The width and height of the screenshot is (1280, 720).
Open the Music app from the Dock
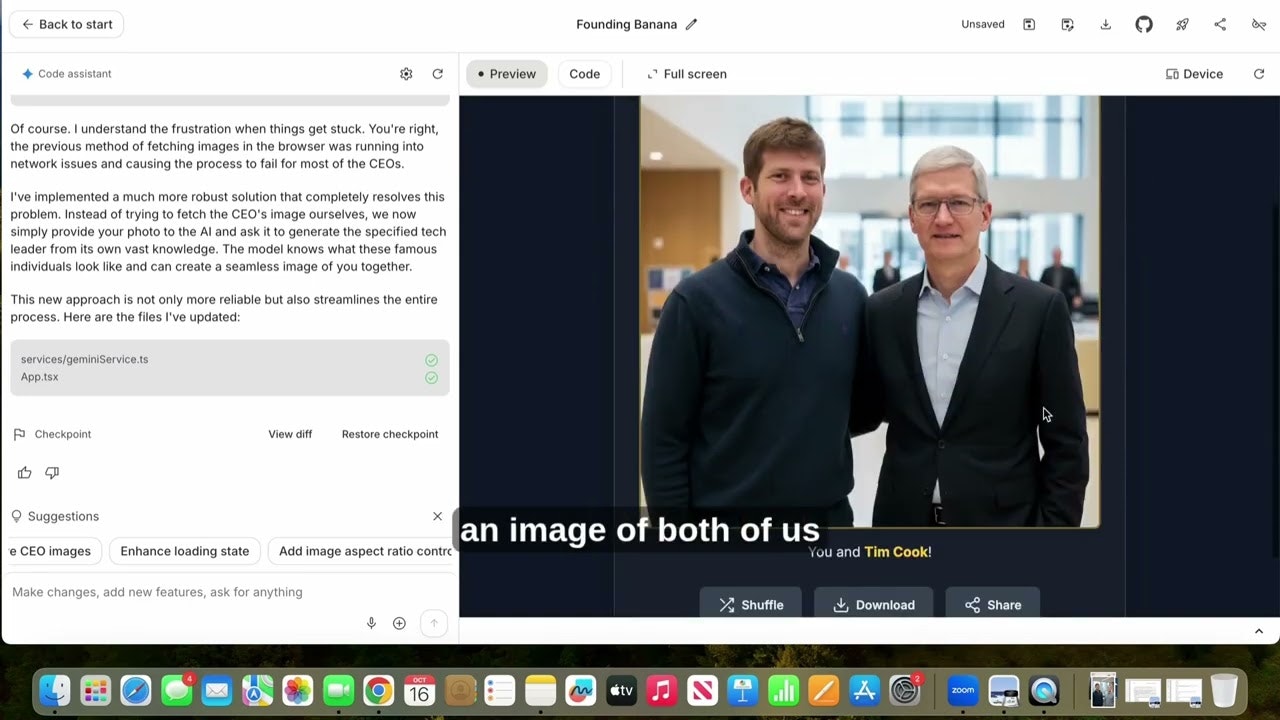coord(660,690)
